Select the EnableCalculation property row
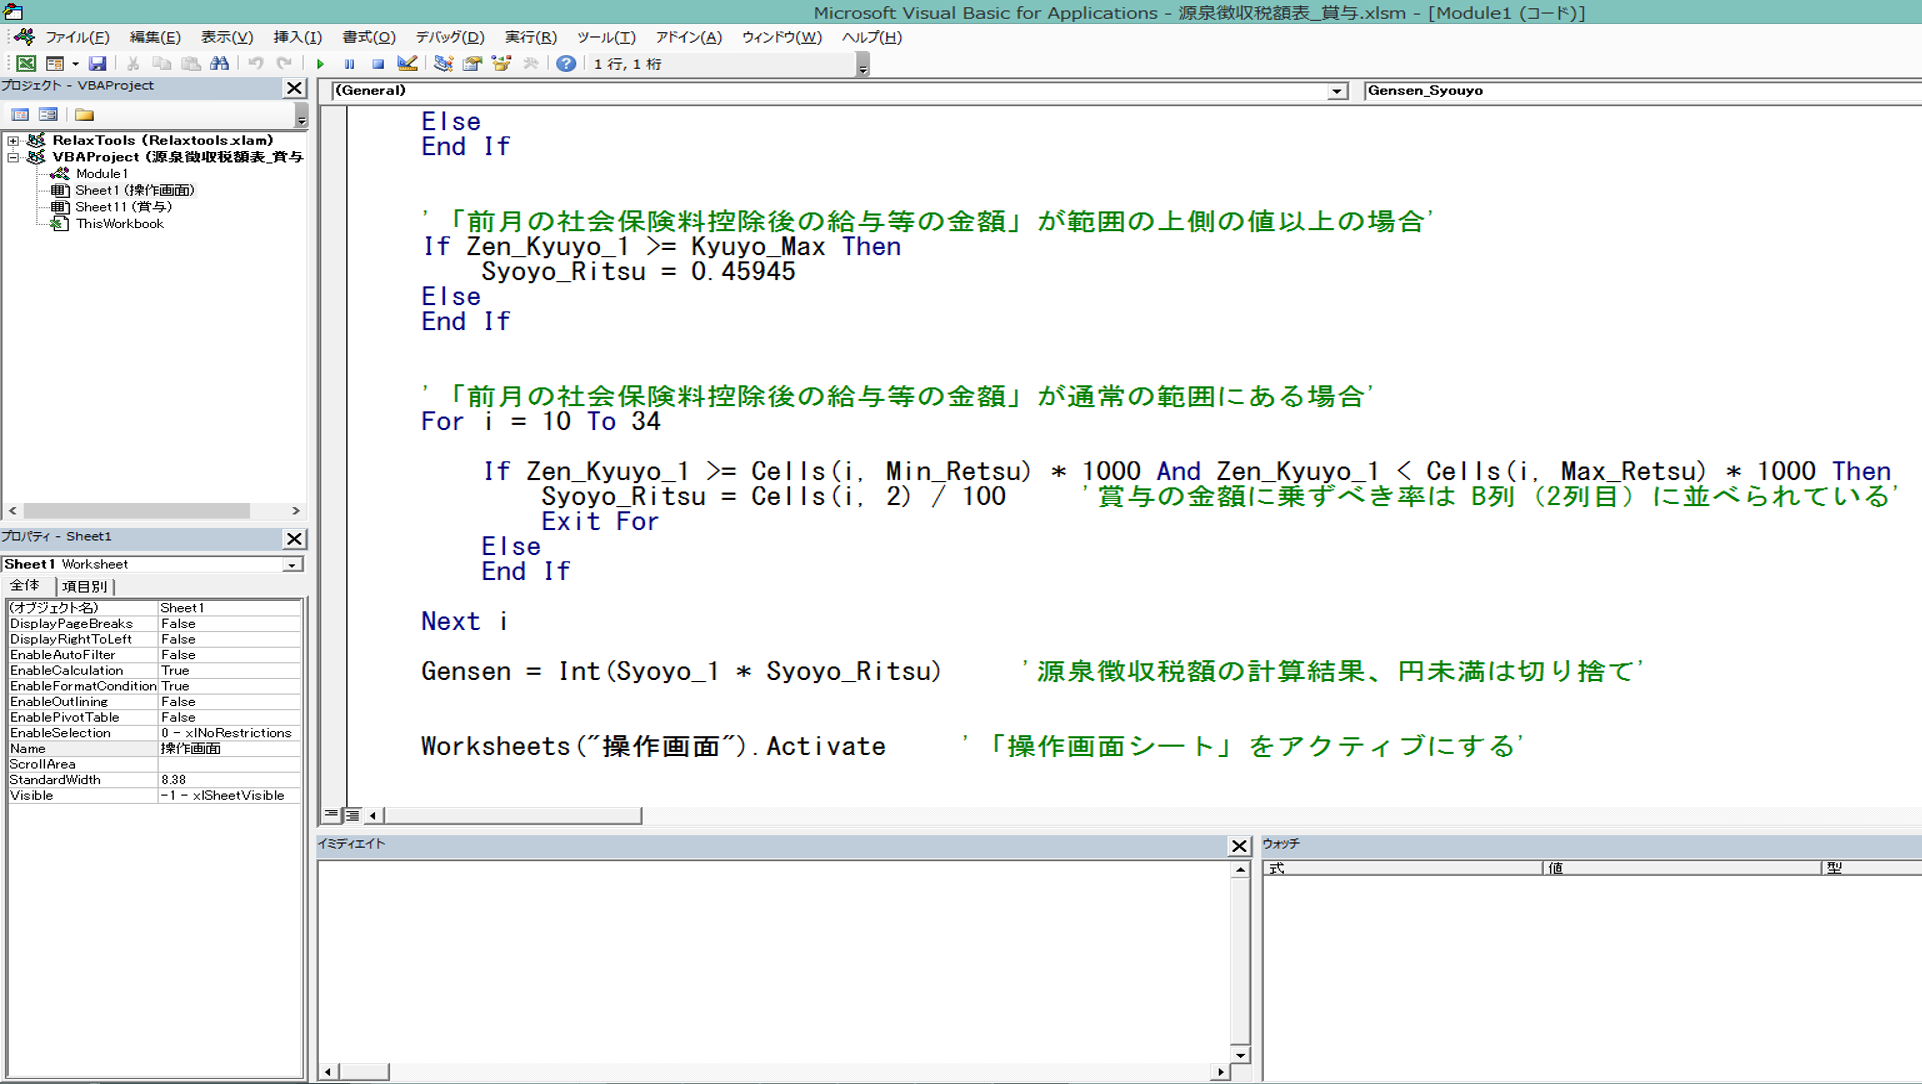The width and height of the screenshot is (1922, 1084). (x=154, y=671)
